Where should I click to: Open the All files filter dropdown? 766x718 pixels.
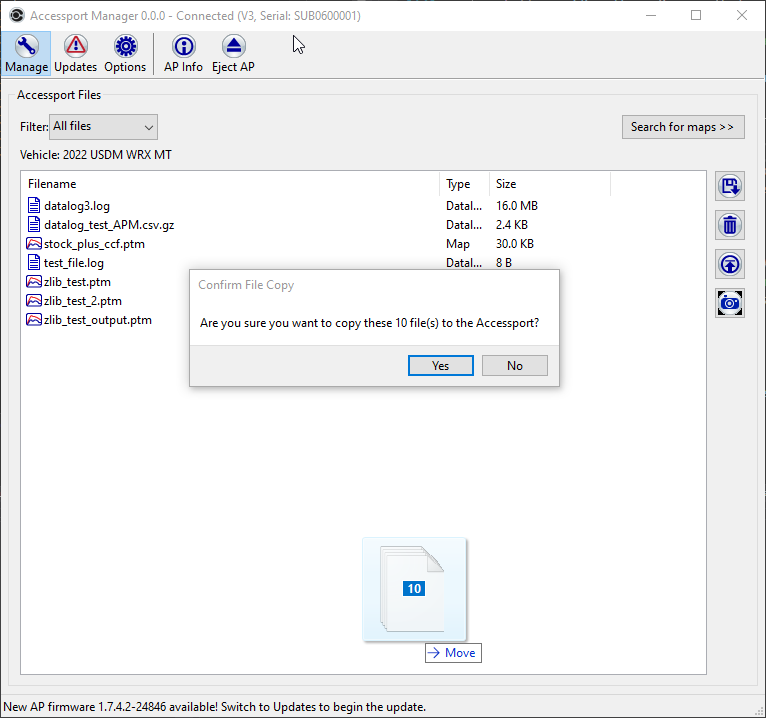click(103, 127)
